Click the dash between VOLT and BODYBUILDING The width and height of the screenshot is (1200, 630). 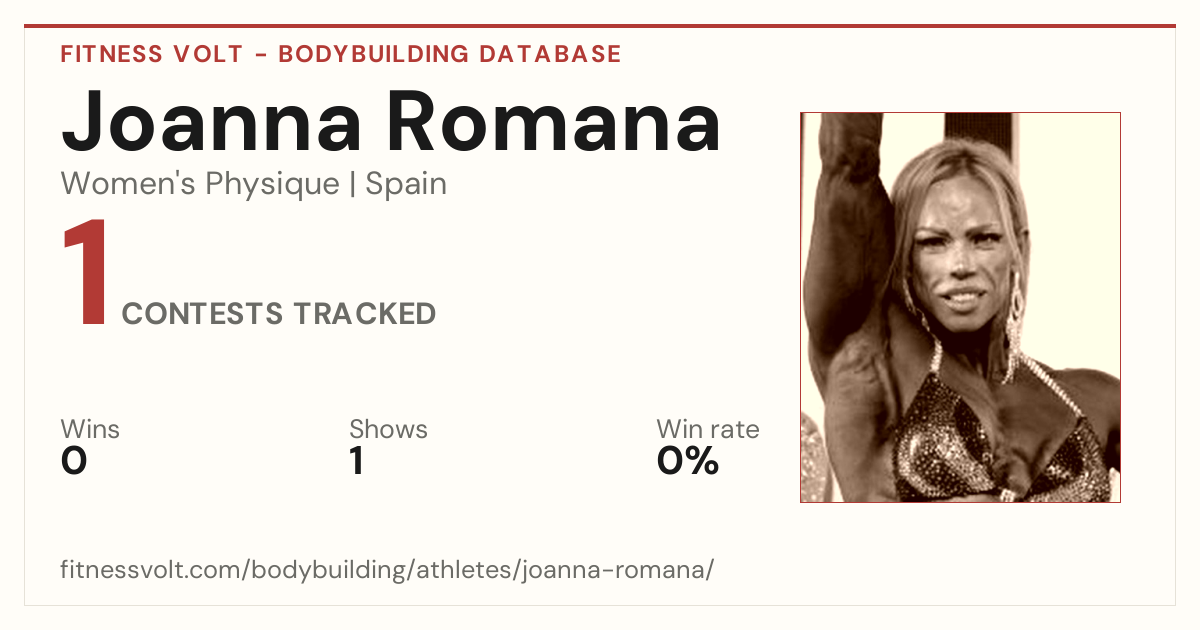click(260, 54)
